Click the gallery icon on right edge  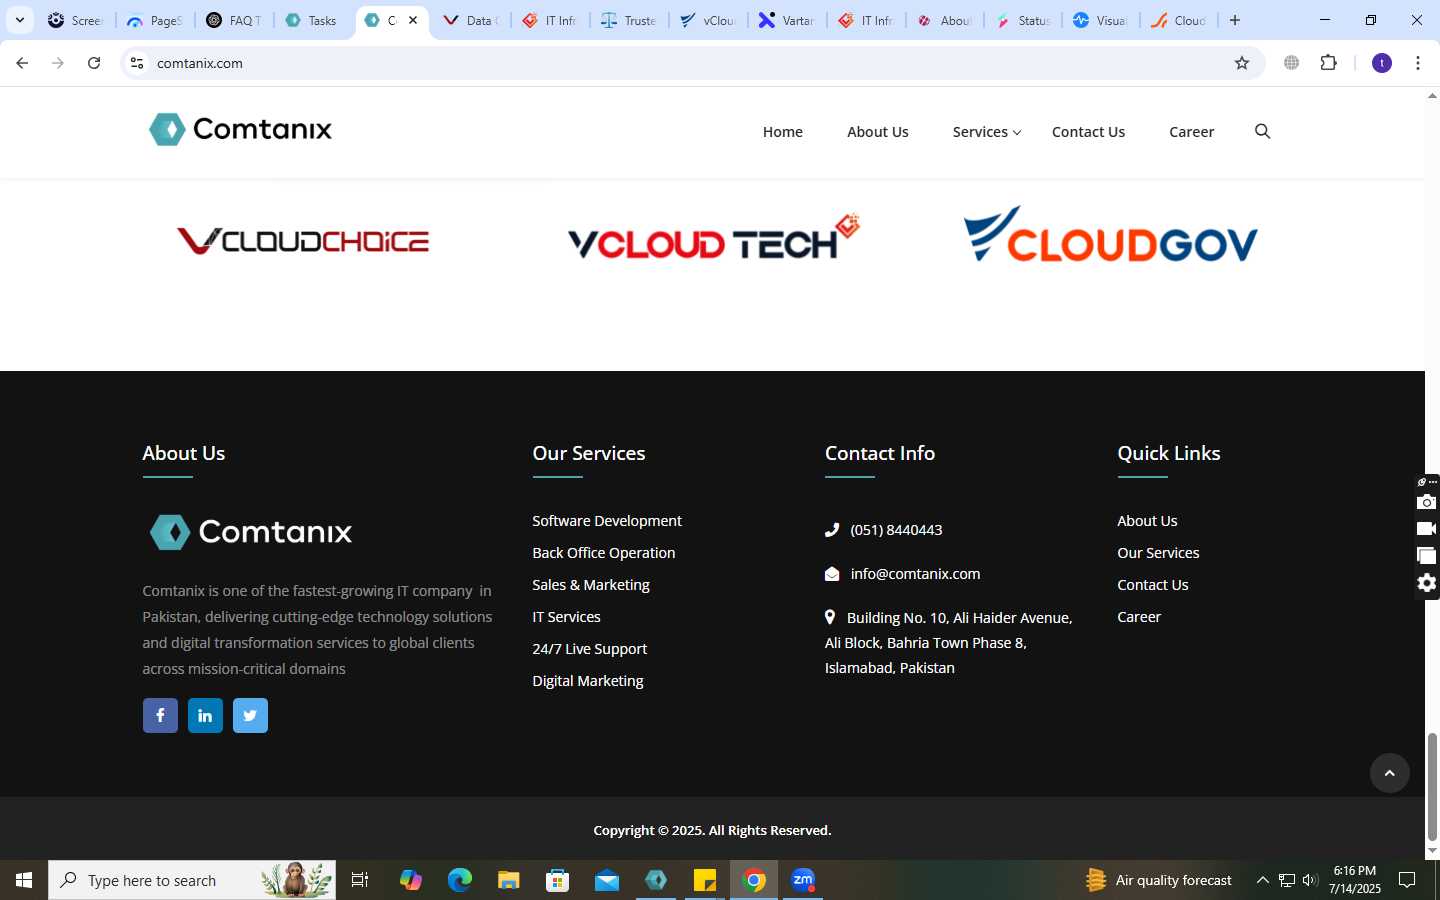pos(1427,556)
